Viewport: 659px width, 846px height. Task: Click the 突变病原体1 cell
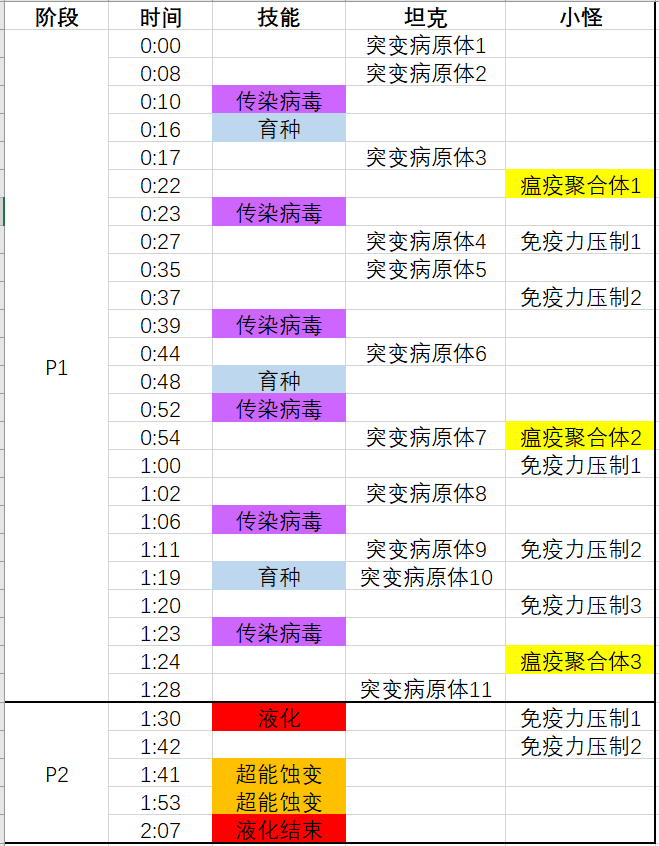point(425,45)
